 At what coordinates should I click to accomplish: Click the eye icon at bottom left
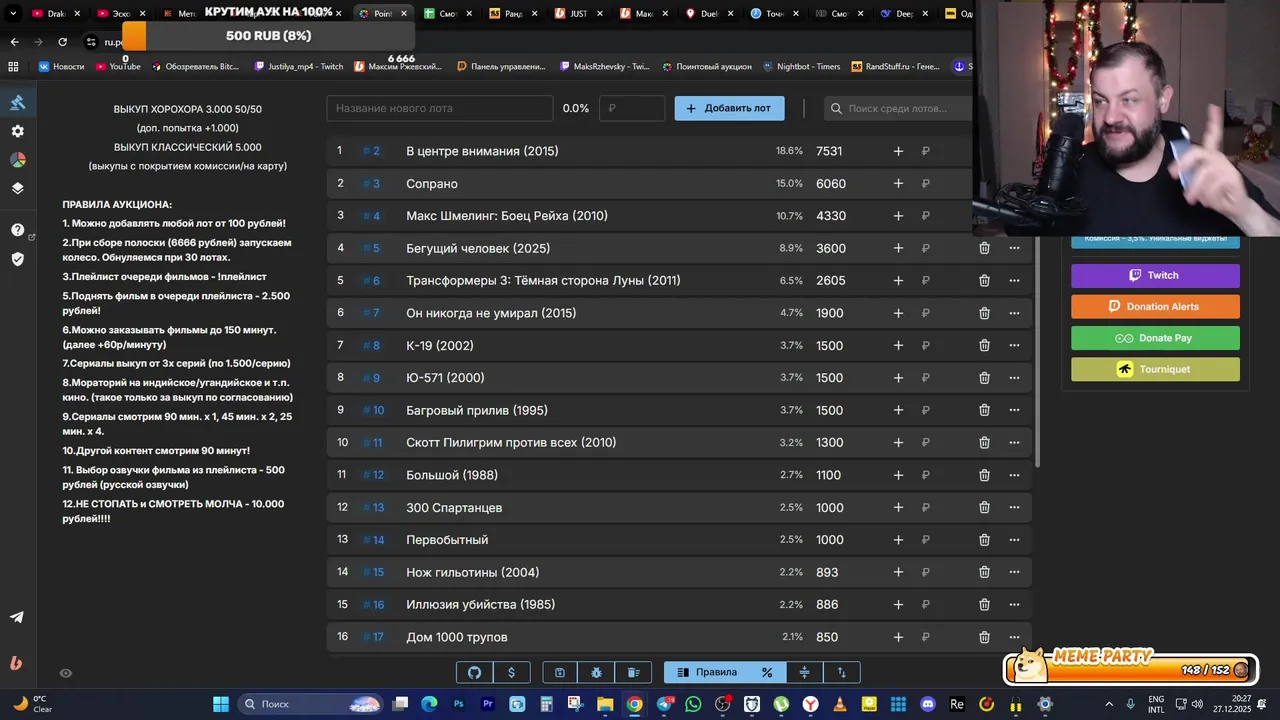click(66, 673)
